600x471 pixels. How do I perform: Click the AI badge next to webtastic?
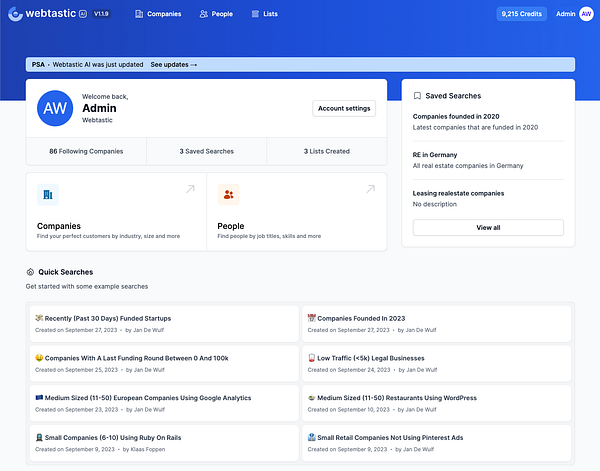click(x=83, y=14)
